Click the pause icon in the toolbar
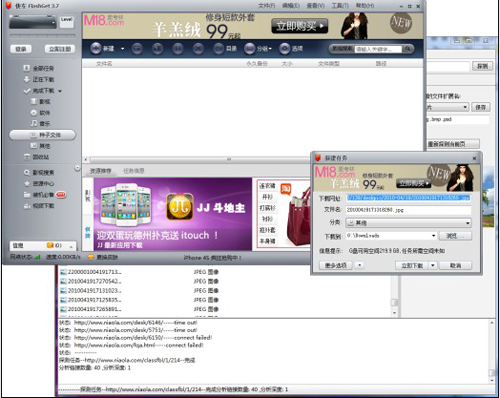 [x=178, y=49]
